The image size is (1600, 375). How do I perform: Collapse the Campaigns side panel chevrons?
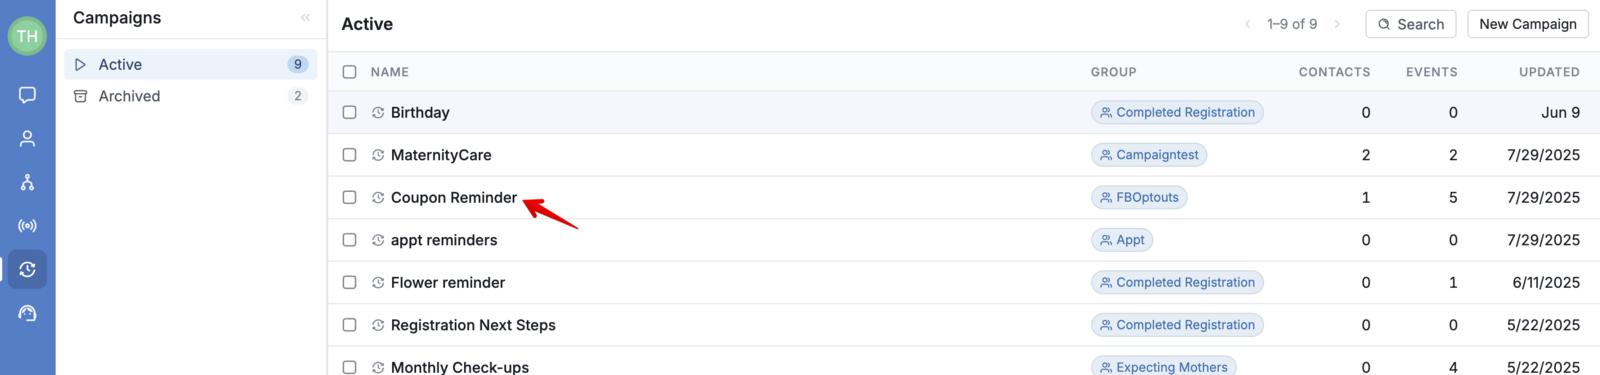pyautogui.click(x=305, y=18)
